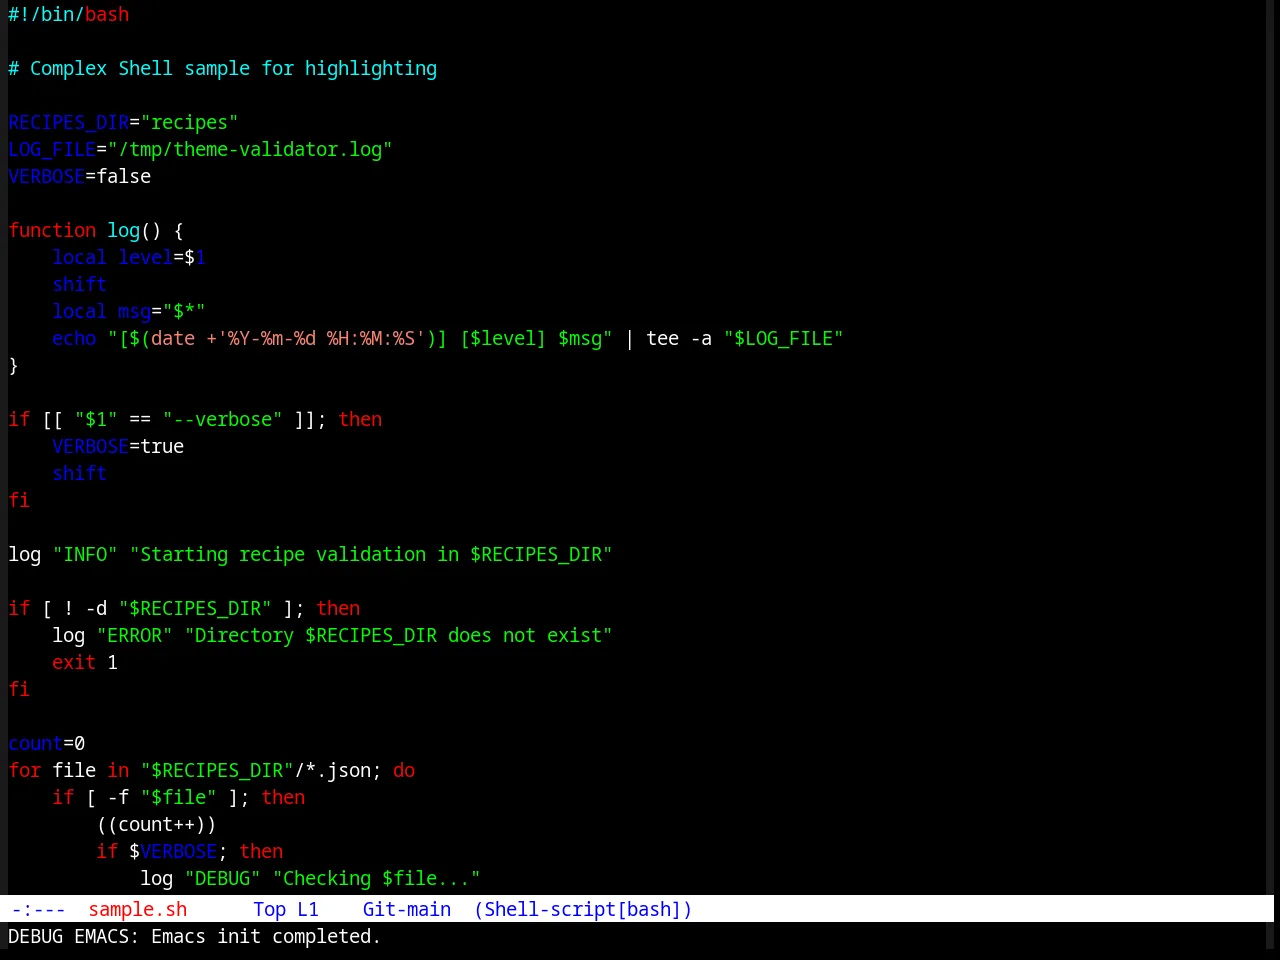Click the date format string '%Y-%m-%d %H:%M:%S'
The image size is (1280, 960).
[321, 338]
